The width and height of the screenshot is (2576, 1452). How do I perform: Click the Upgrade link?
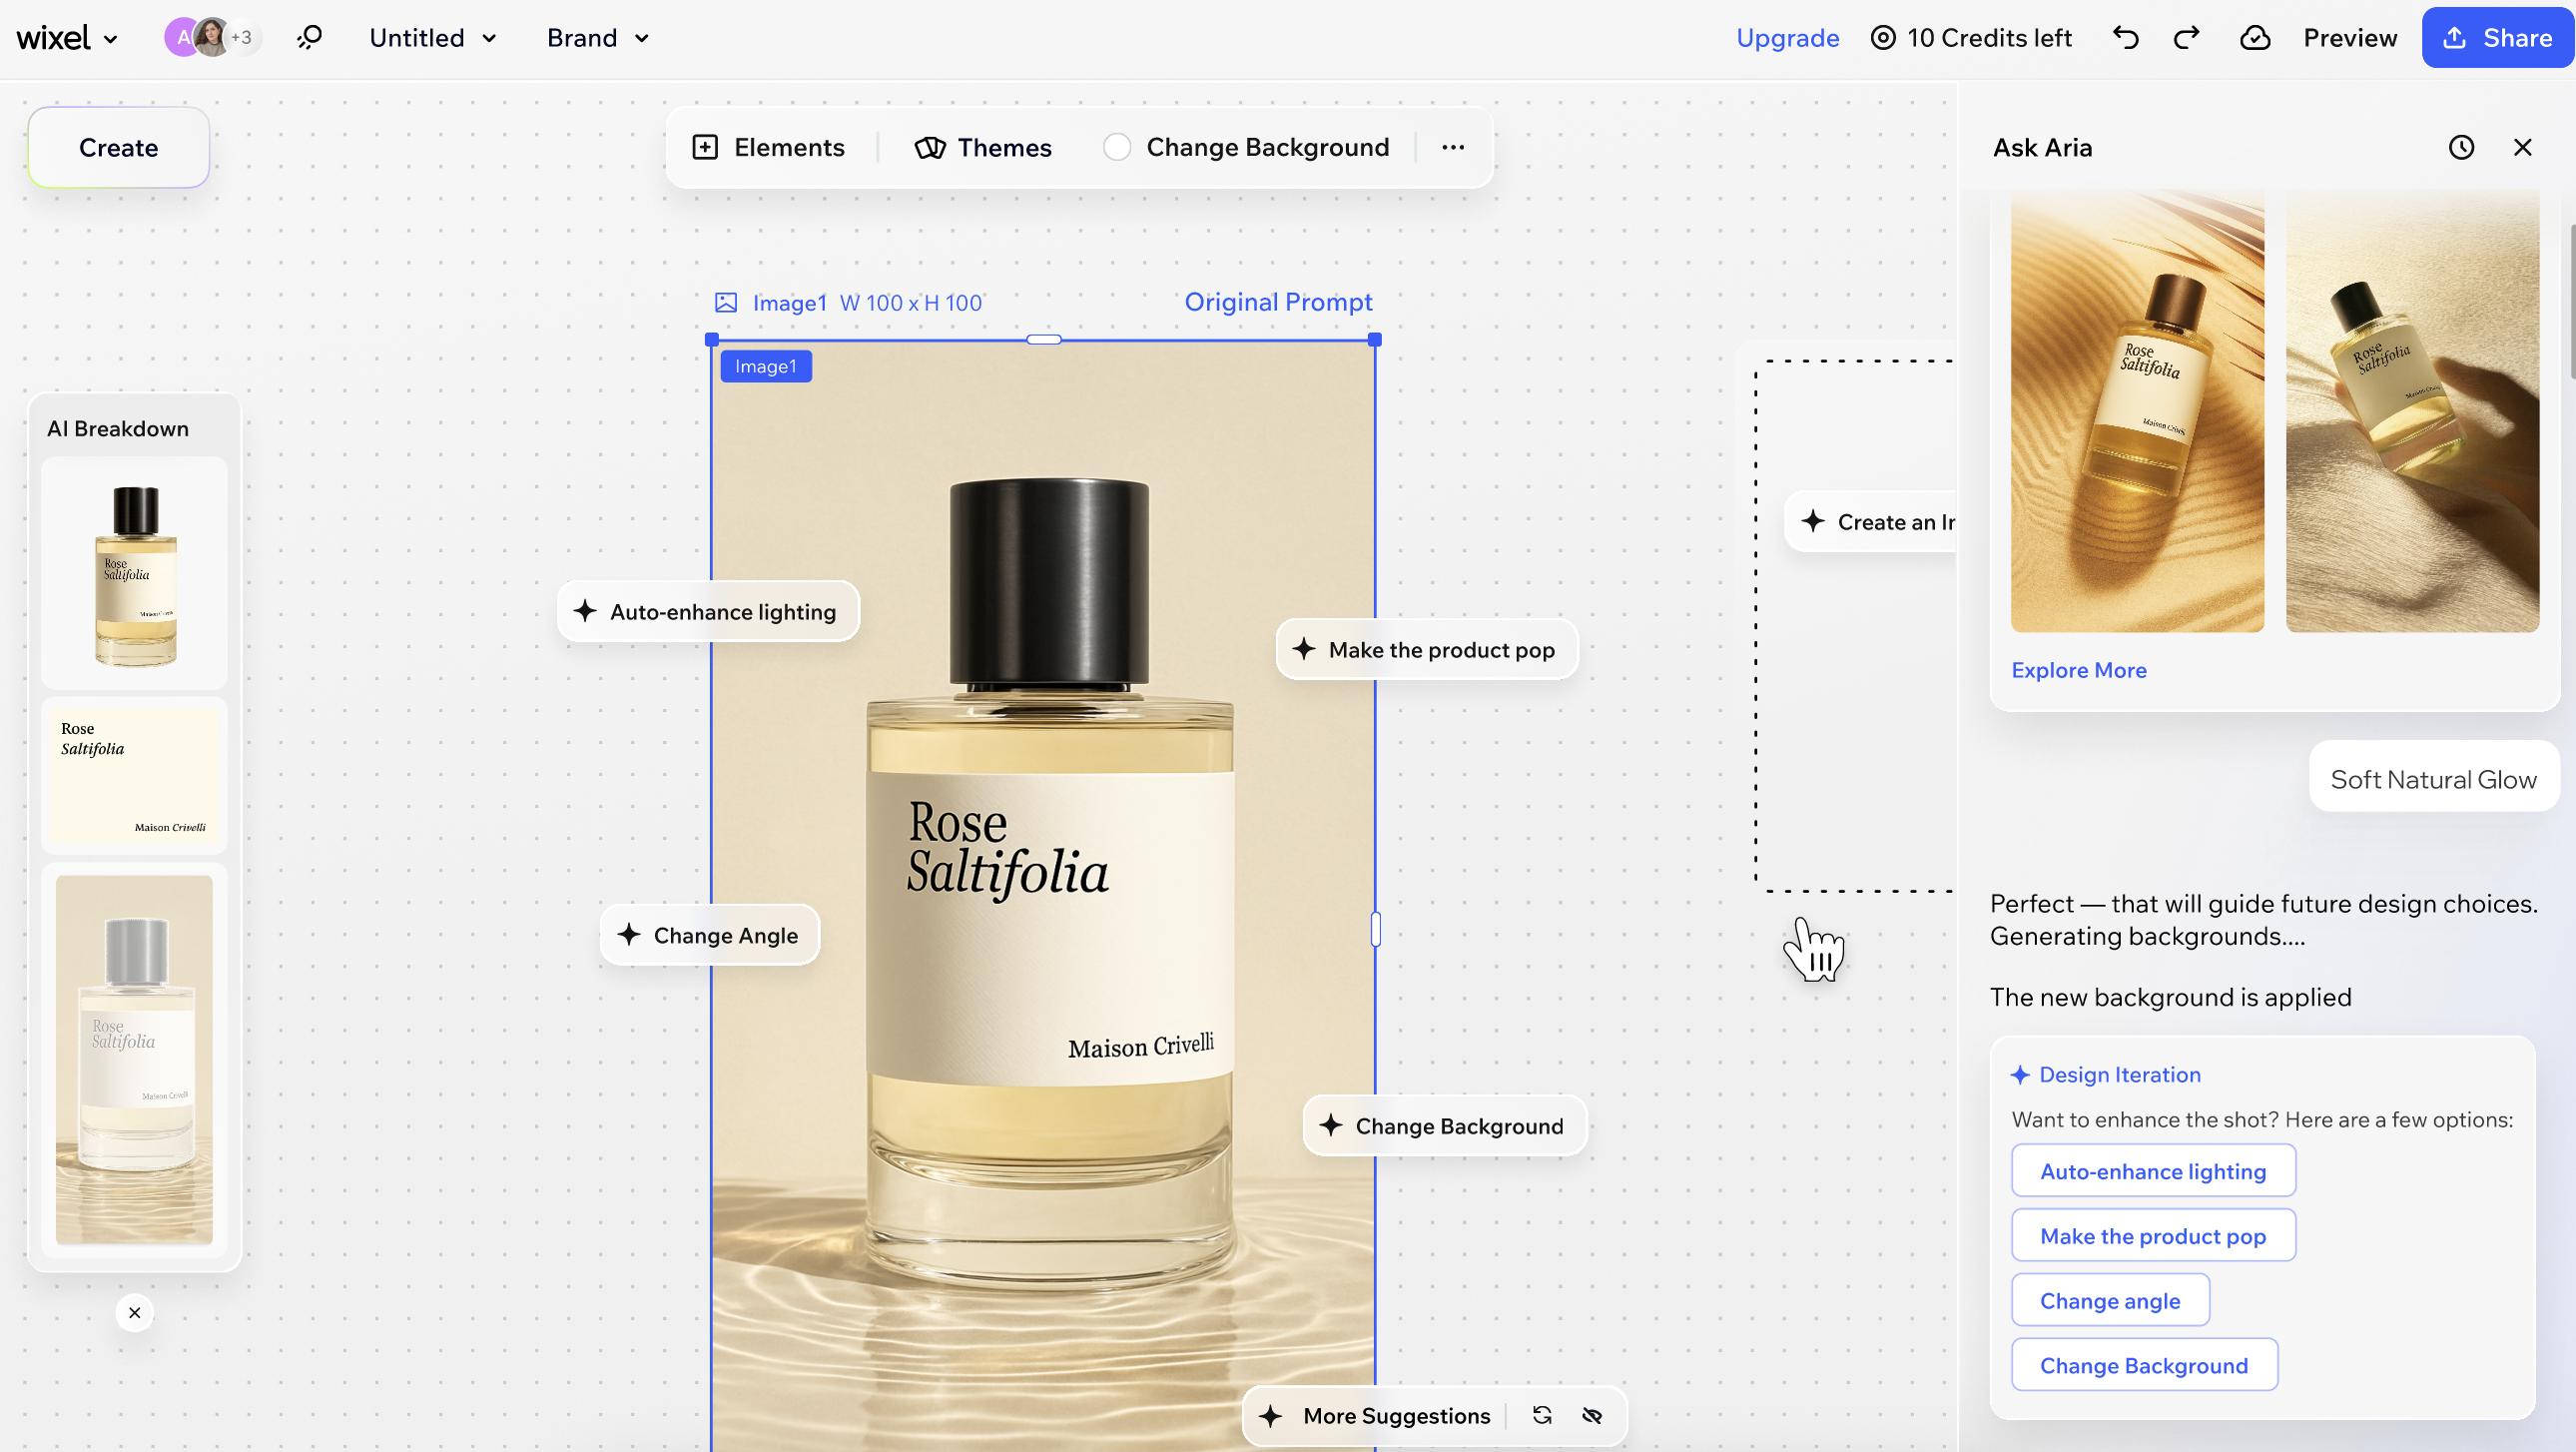[1788, 37]
